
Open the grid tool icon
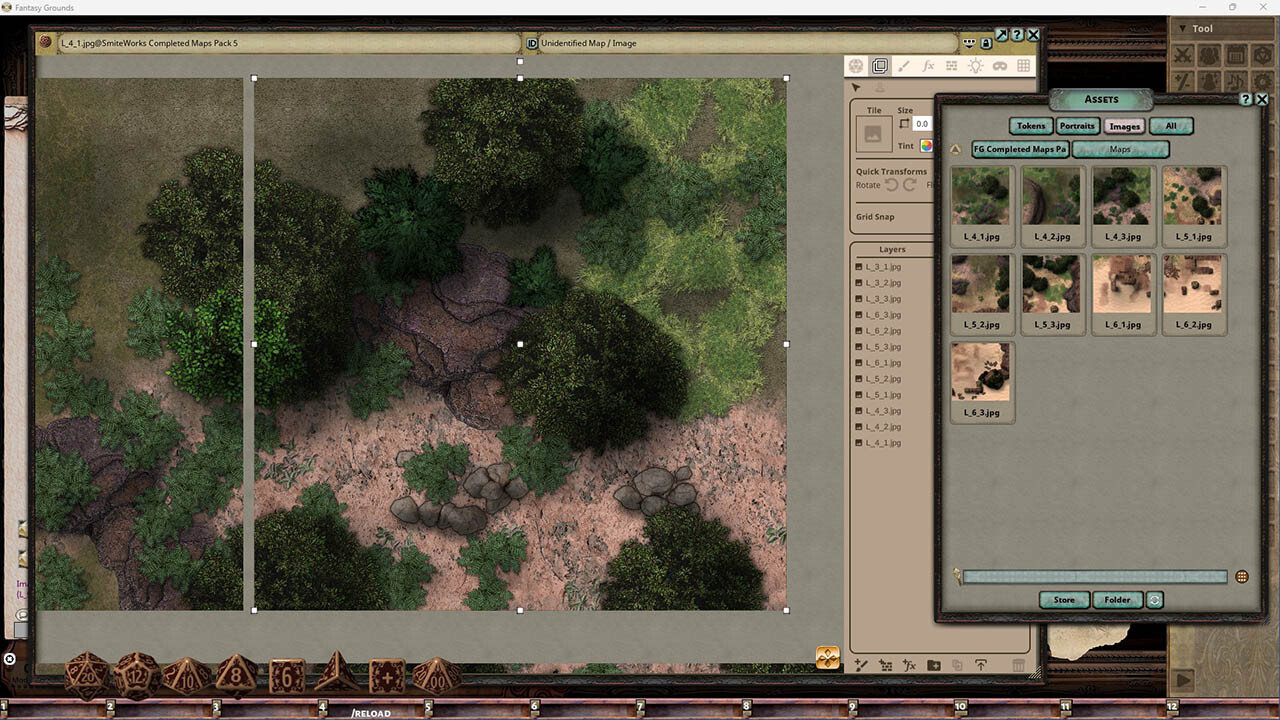click(x=1025, y=66)
